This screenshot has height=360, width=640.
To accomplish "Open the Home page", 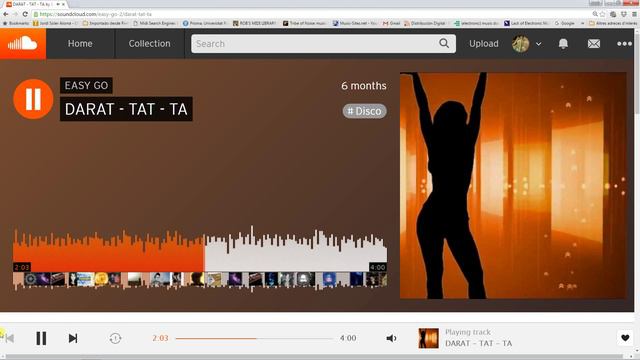I will 80,44.
